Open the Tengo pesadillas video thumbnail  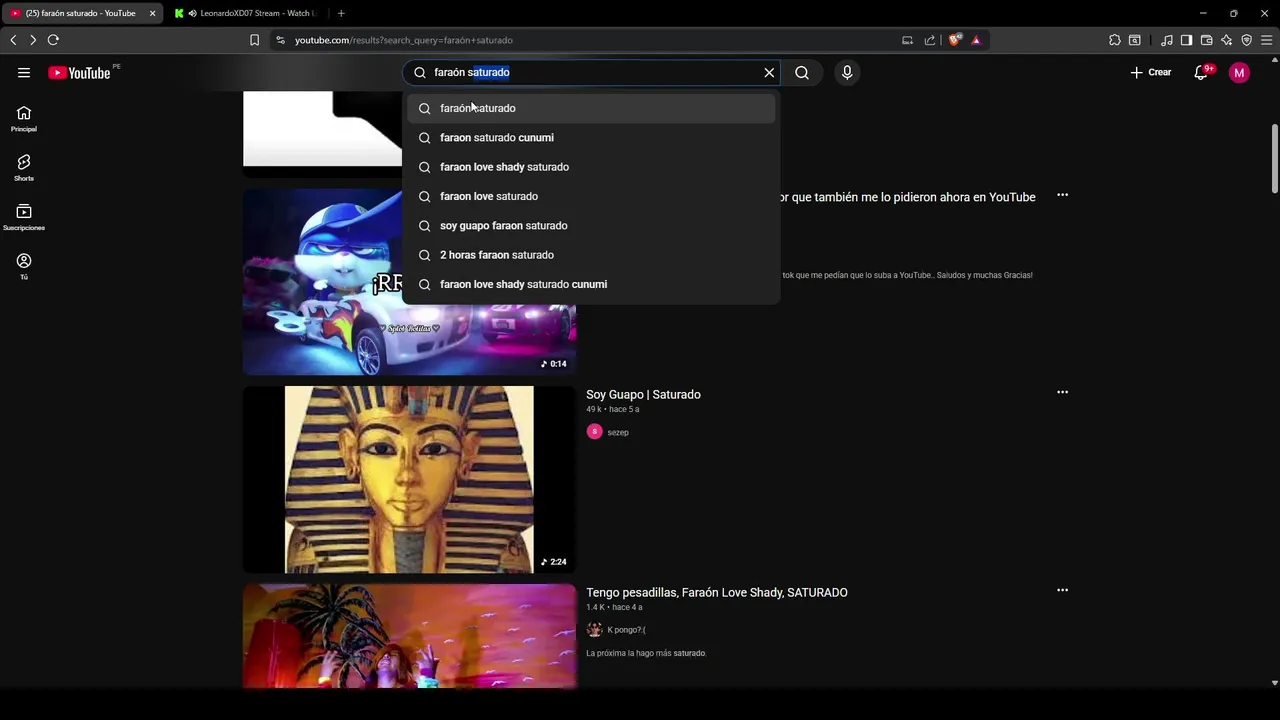coord(409,636)
